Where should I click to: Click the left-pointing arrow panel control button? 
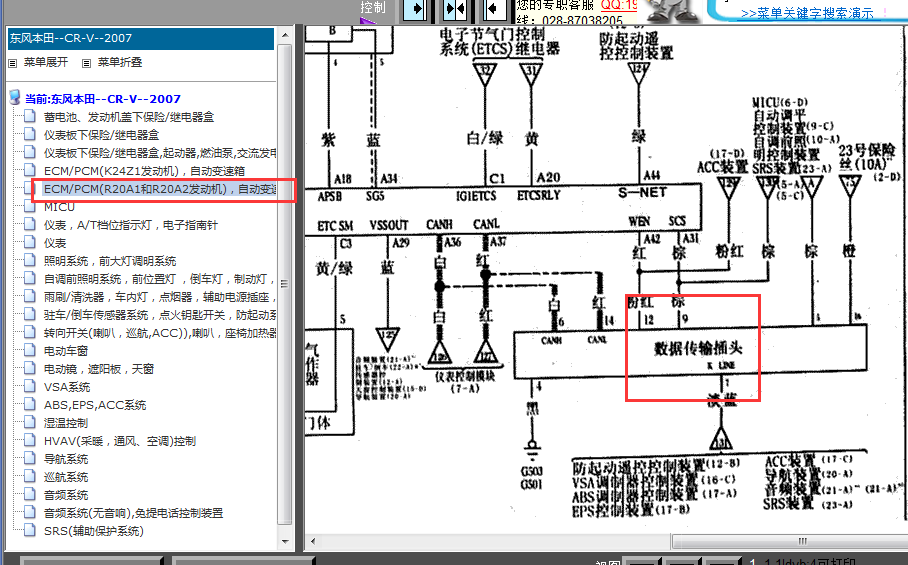click(x=493, y=9)
